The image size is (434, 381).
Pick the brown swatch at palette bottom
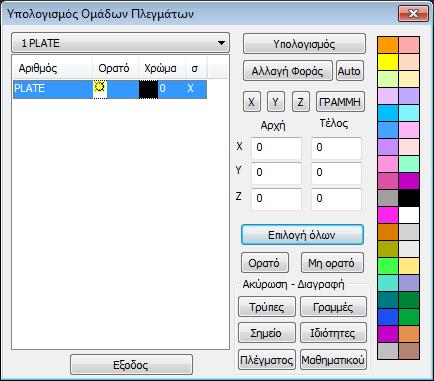tap(409, 351)
